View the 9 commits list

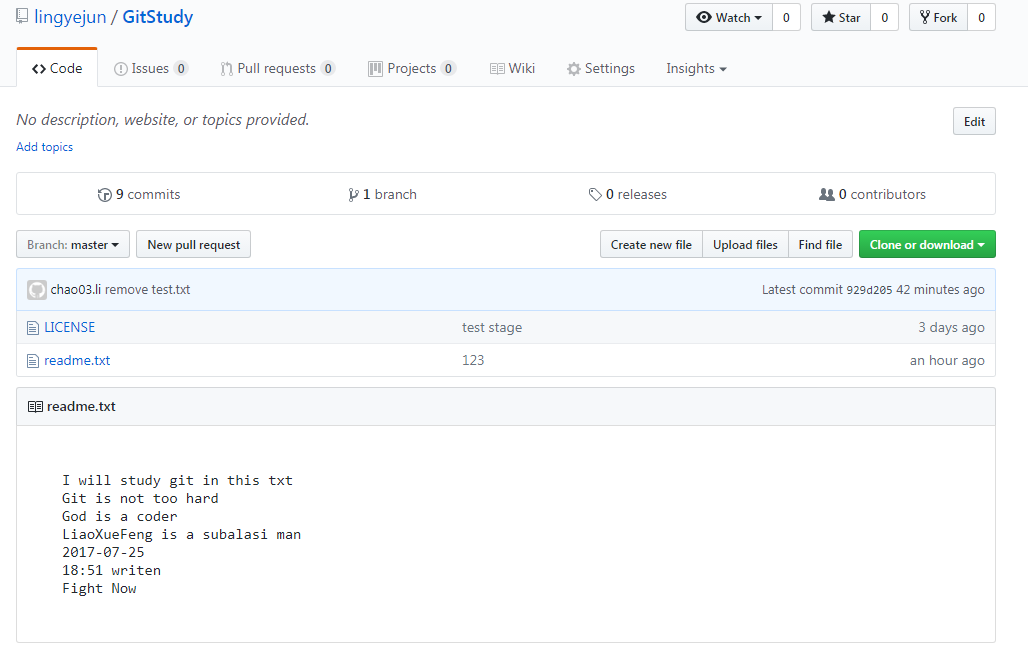139,195
